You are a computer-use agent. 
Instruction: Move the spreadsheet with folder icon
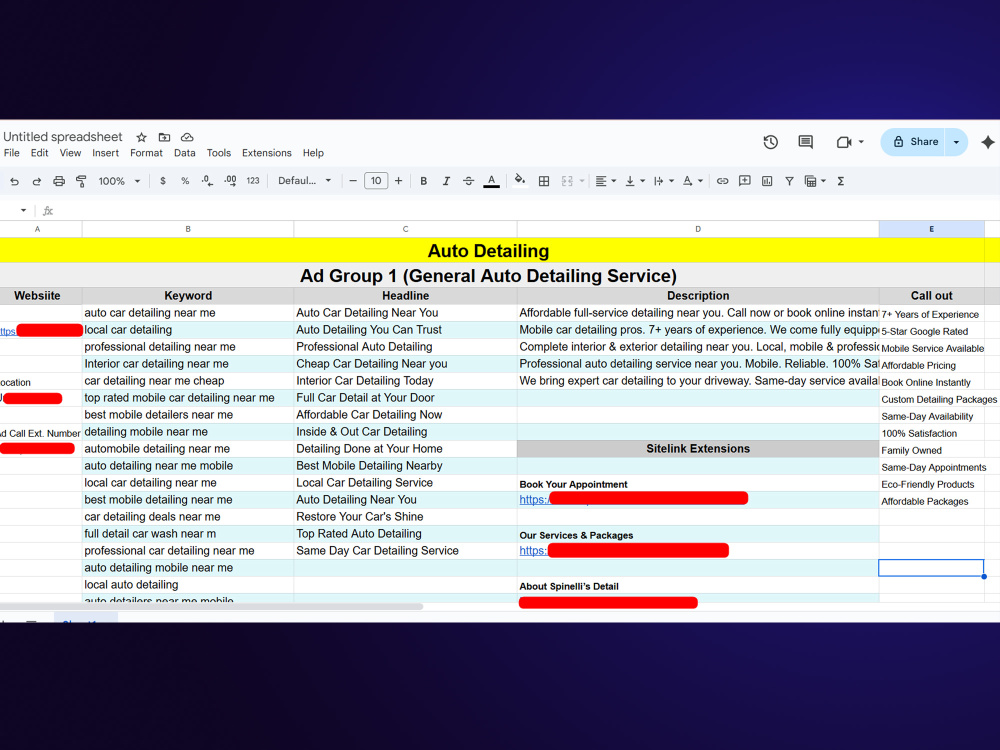click(165, 137)
